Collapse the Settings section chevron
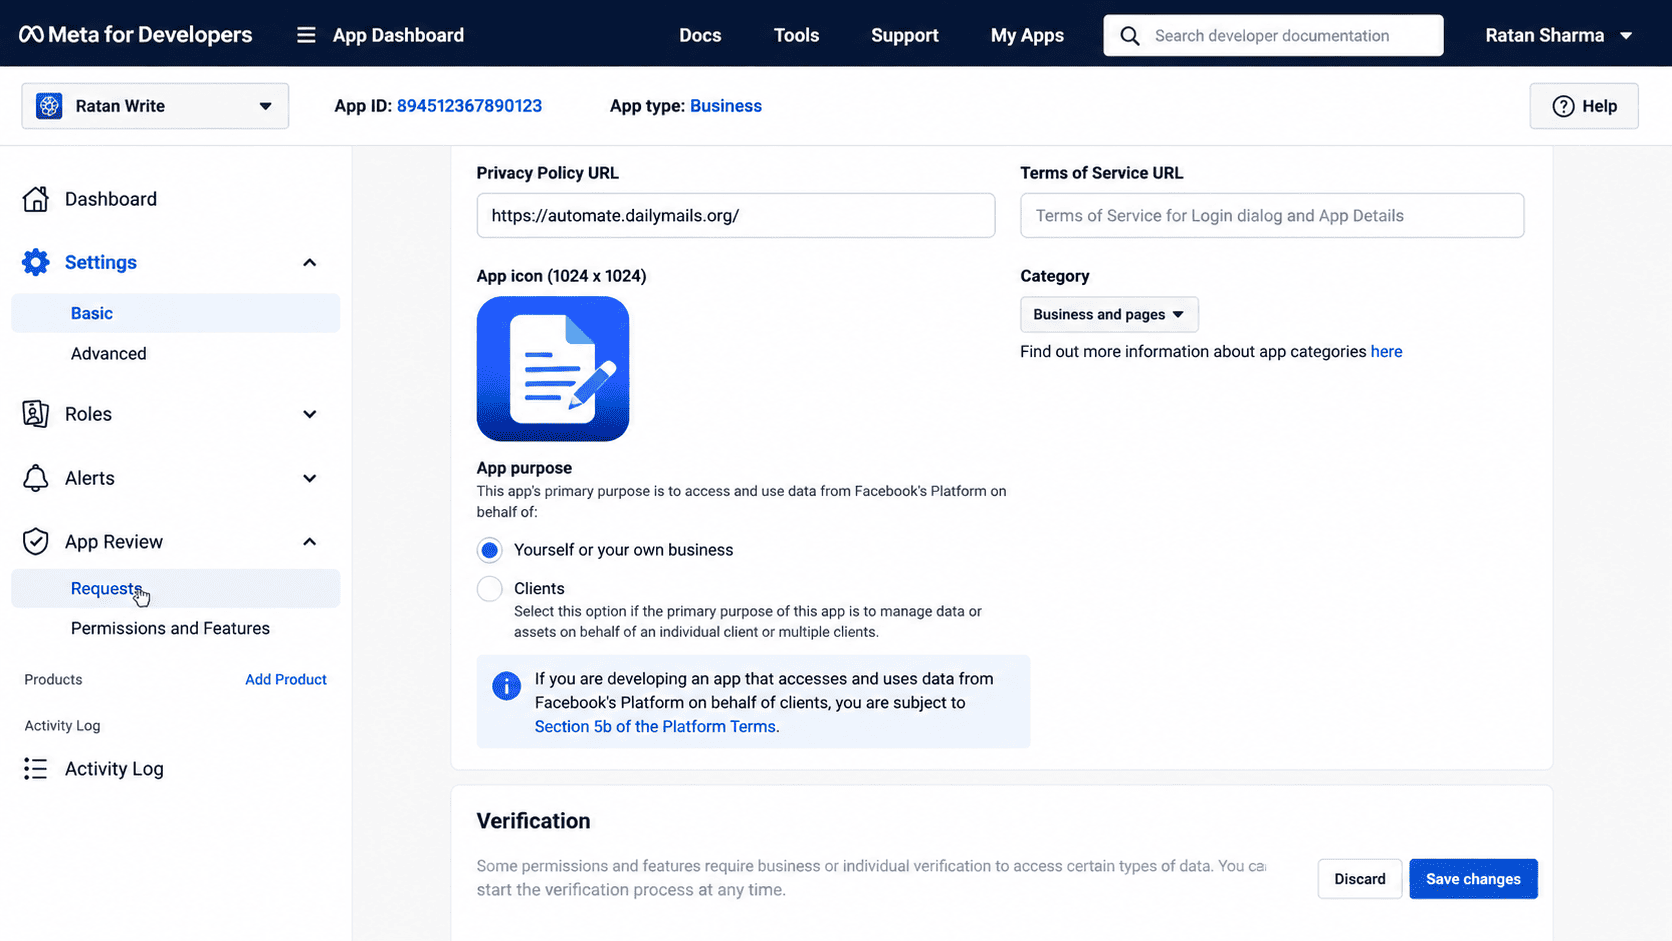The height and width of the screenshot is (941, 1672). [309, 262]
